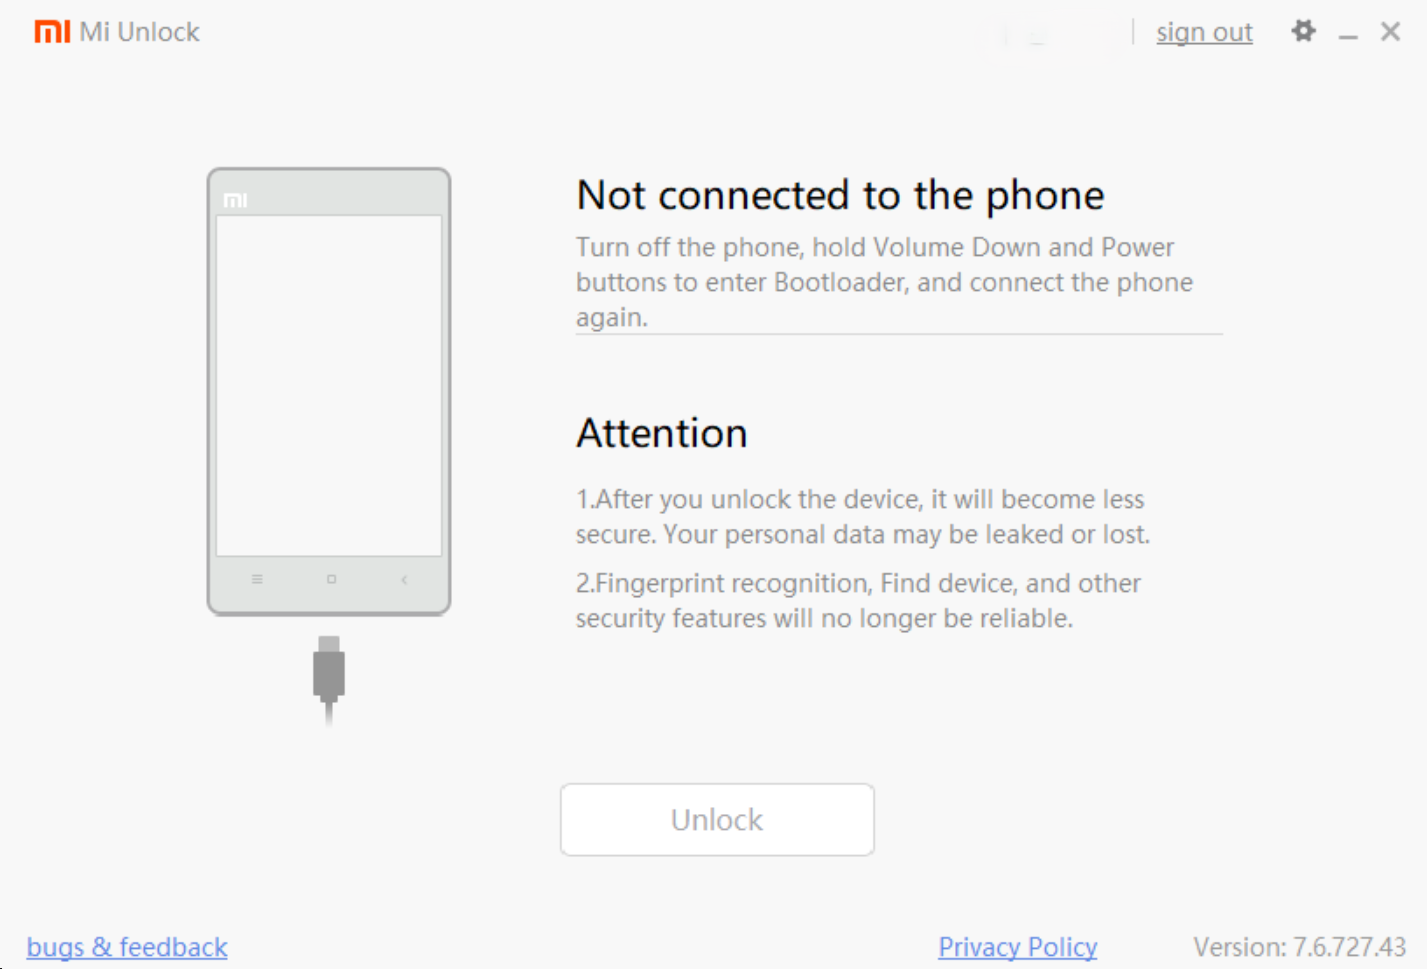Click the orange Mi logo
Screen dimensions: 1427x969
(x=52, y=32)
